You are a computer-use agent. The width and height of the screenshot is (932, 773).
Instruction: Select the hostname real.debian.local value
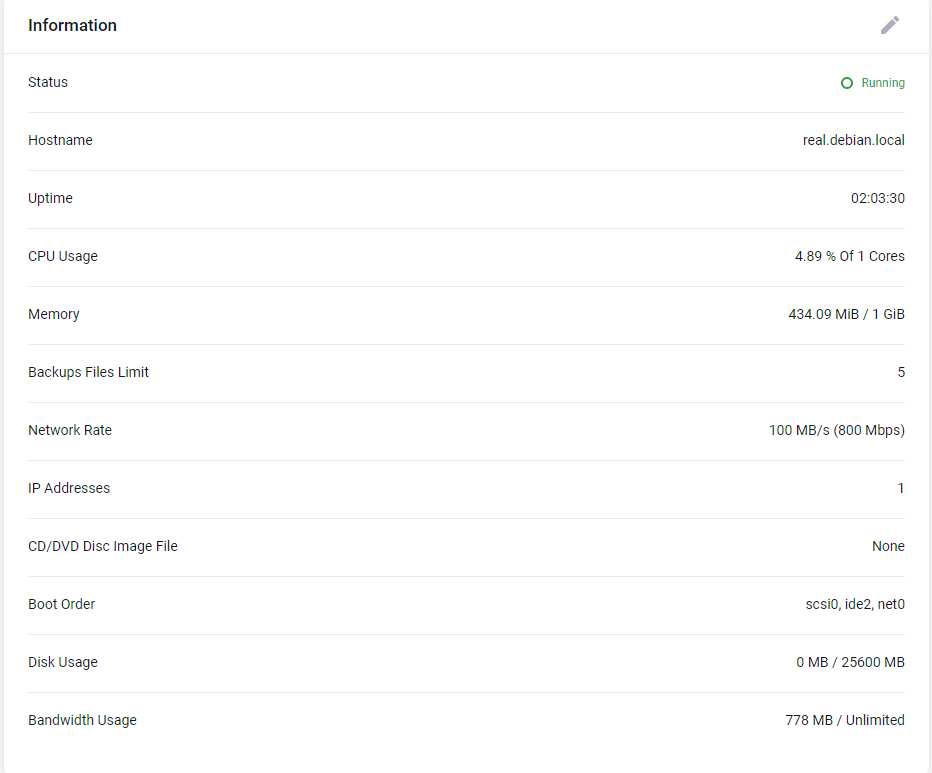click(x=853, y=140)
